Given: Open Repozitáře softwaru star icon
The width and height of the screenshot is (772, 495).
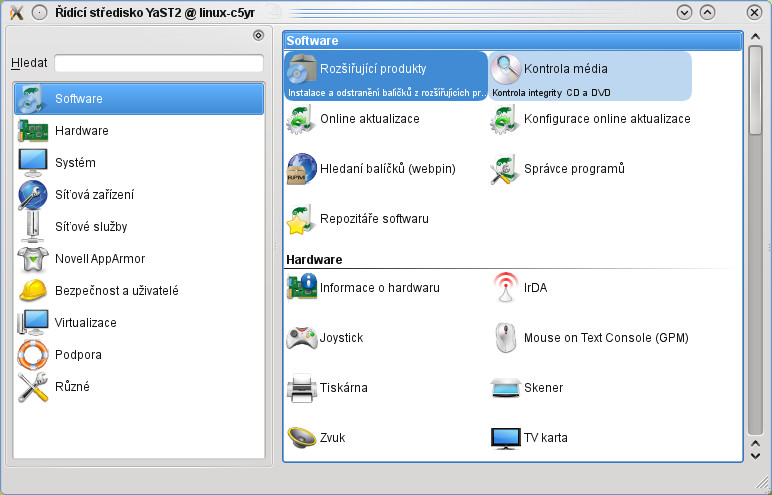Looking at the screenshot, I should click(302, 219).
